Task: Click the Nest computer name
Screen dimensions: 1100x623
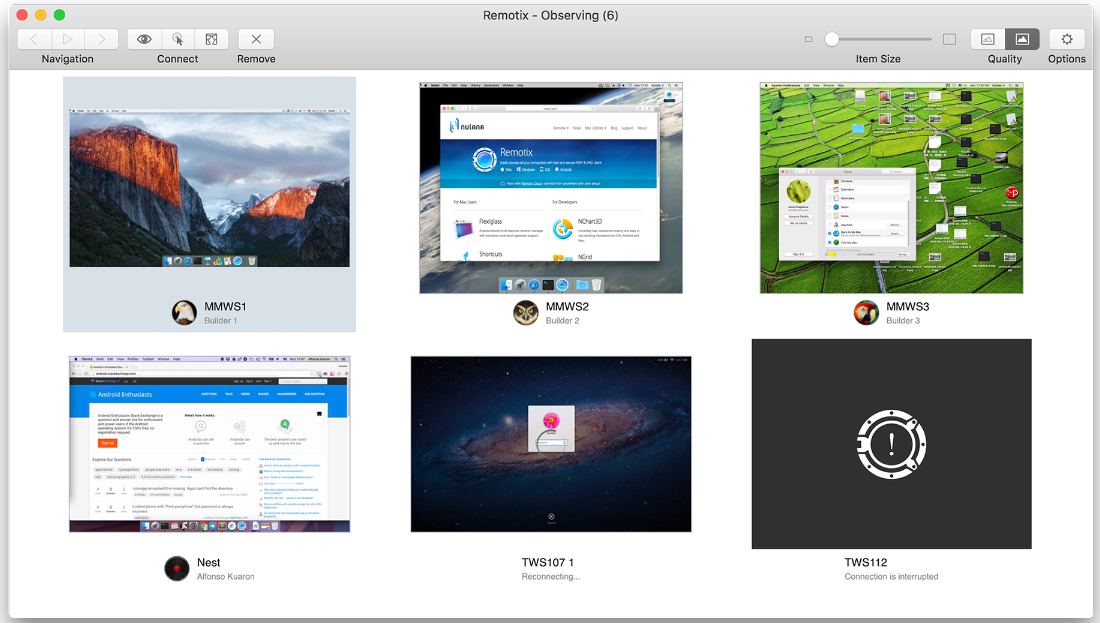Action: (x=208, y=563)
